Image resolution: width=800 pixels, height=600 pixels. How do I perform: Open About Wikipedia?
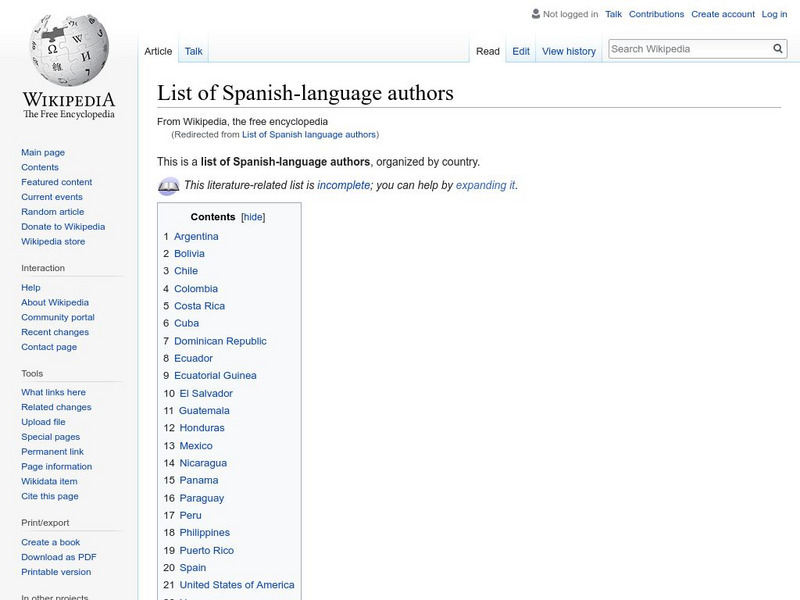click(x=55, y=302)
